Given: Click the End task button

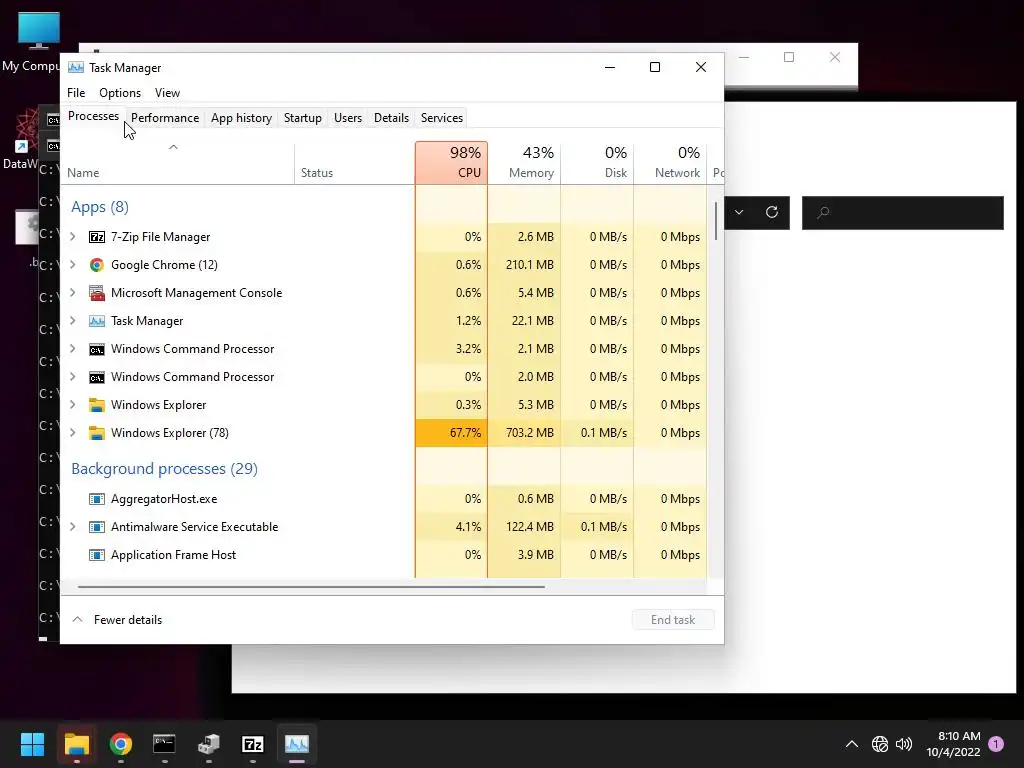Looking at the screenshot, I should point(673,620).
